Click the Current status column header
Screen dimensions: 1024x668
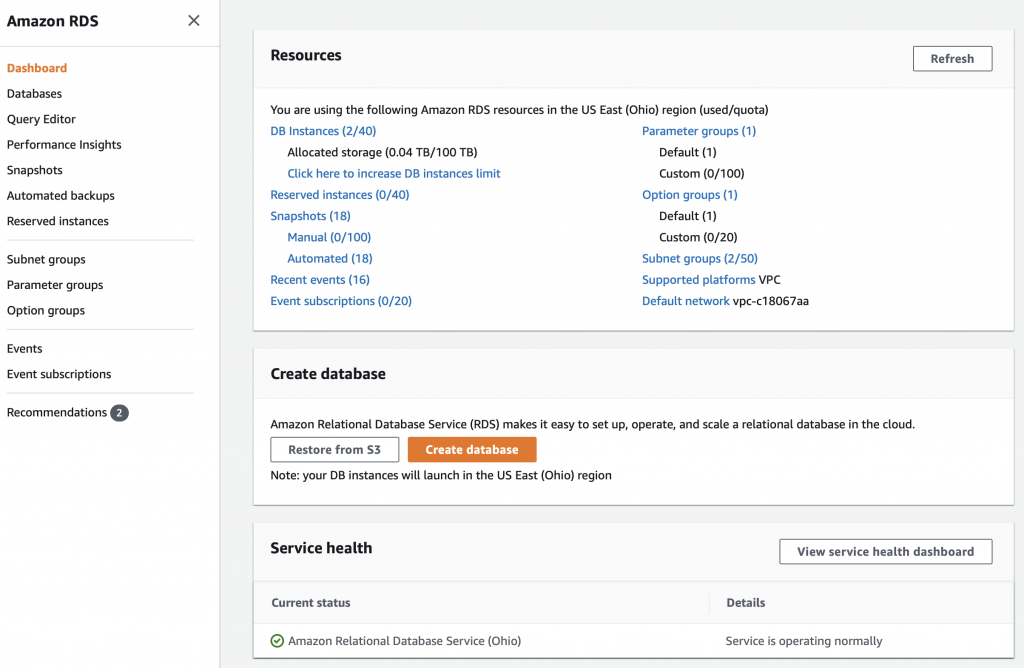click(x=311, y=603)
